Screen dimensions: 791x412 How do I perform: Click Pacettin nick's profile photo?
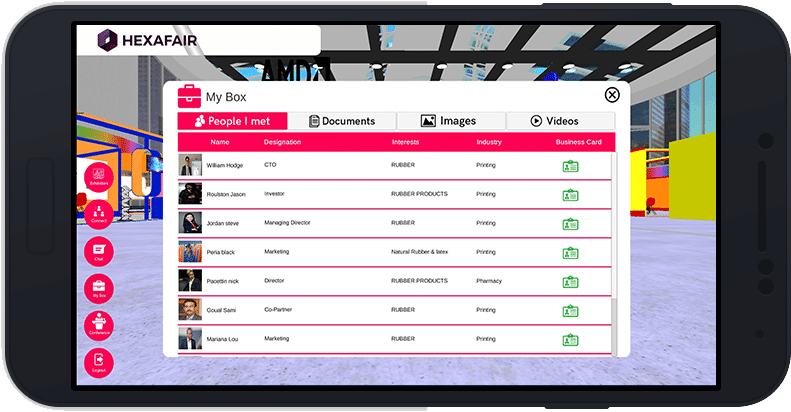point(190,281)
